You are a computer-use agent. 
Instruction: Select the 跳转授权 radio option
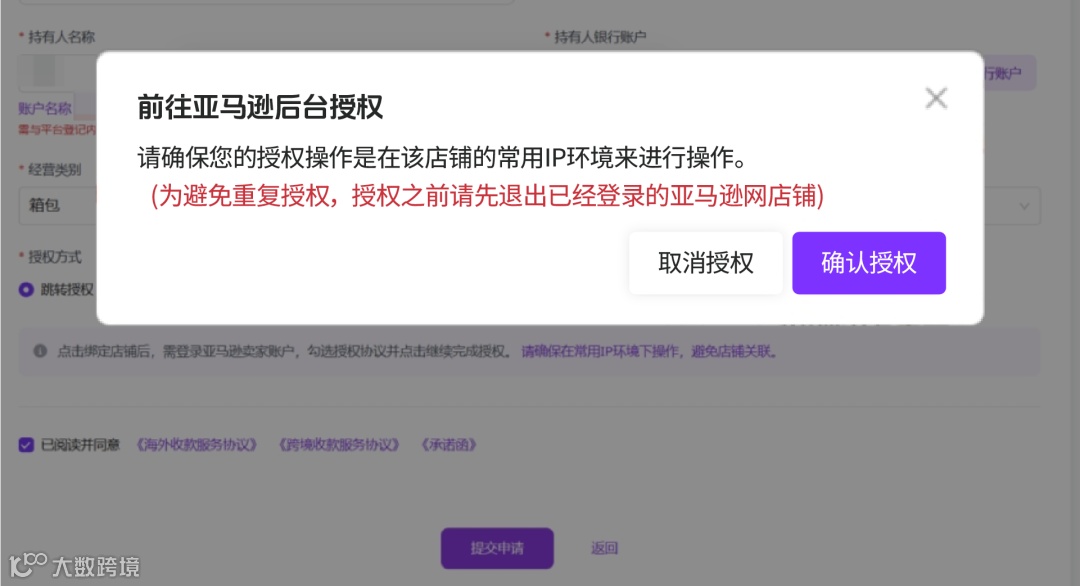tap(26, 290)
